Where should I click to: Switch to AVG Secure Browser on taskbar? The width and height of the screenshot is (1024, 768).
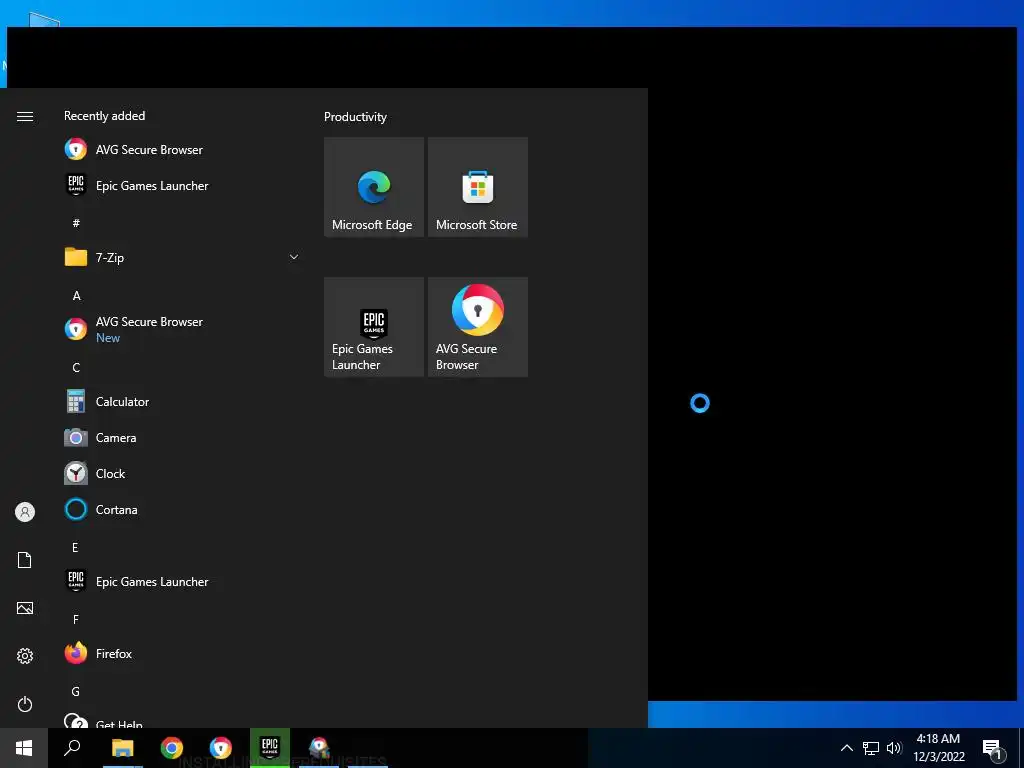(x=221, y=748)
